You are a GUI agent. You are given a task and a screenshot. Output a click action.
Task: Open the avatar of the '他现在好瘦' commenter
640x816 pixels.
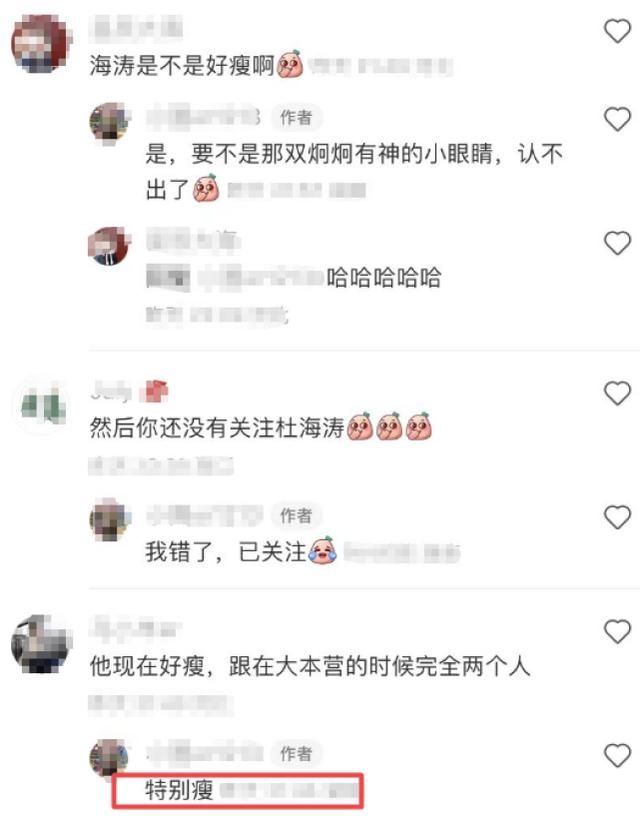(x=42, y=644)
